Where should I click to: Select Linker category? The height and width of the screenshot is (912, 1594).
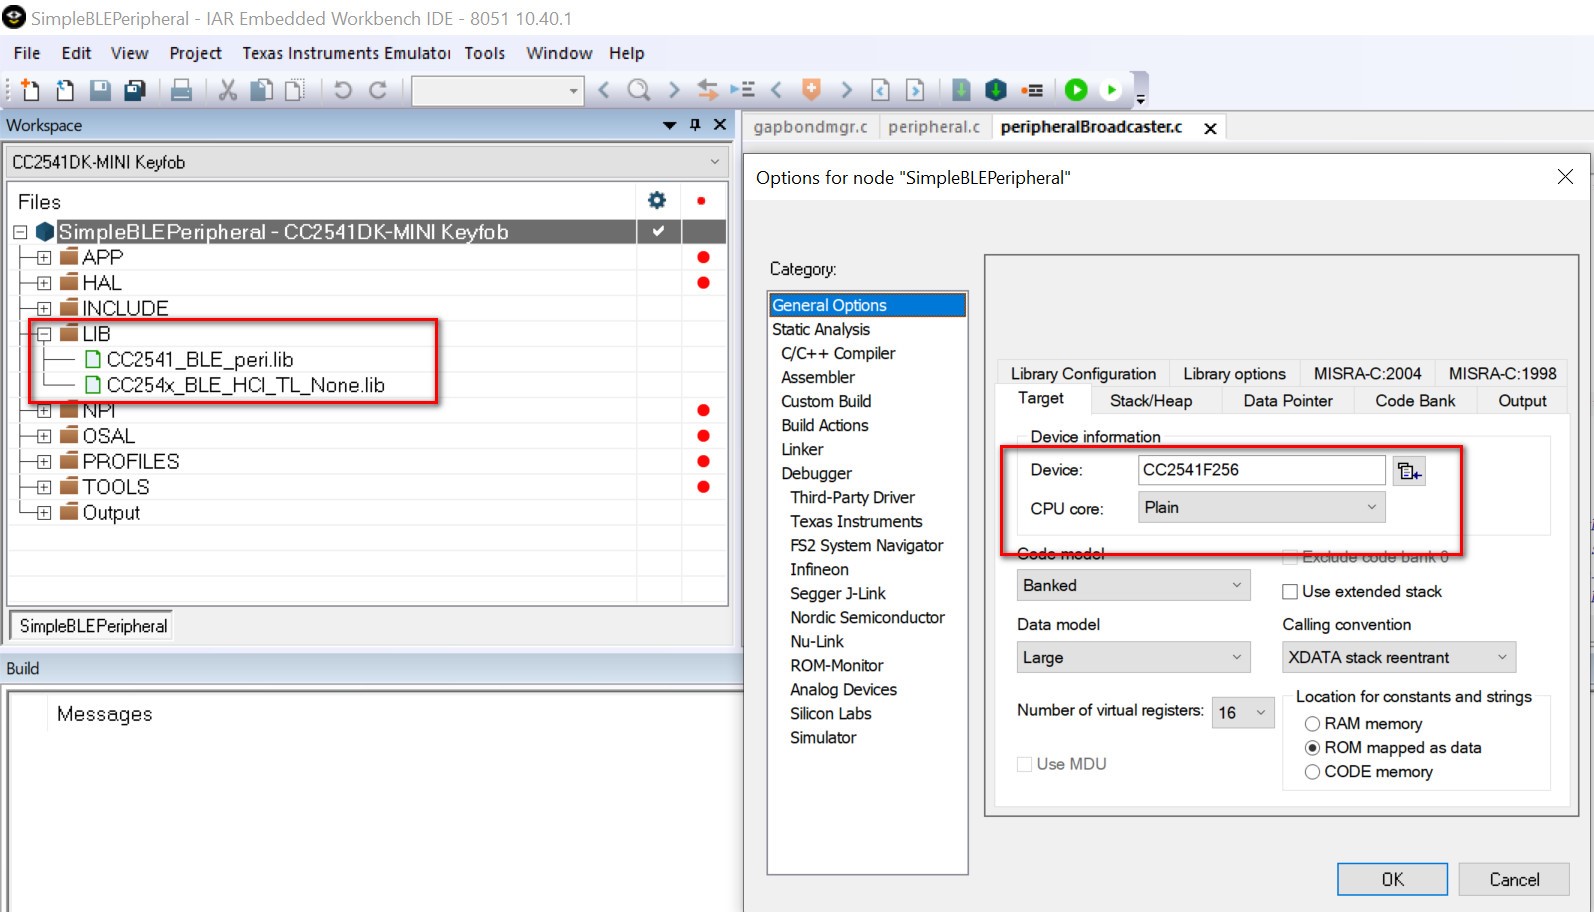[802, 449]
